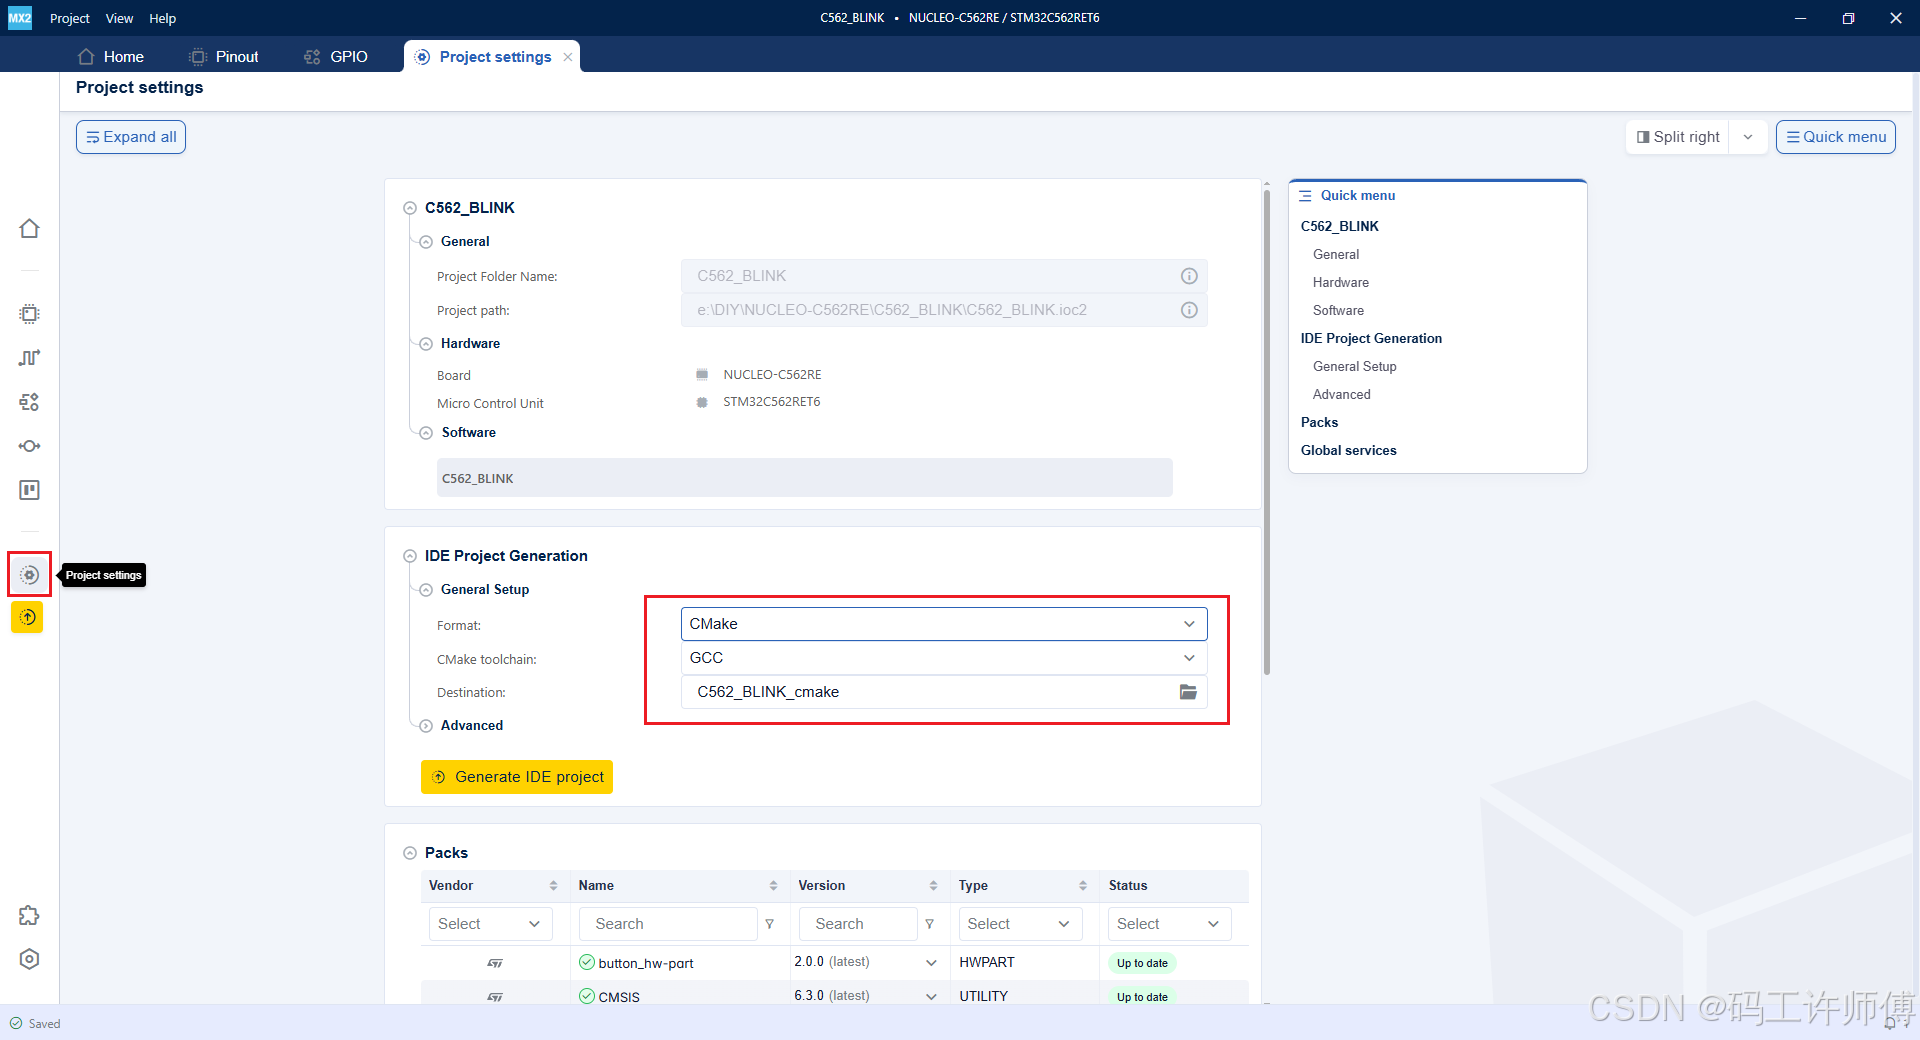Screen dimensions: 1920x1040
Task: Jump to General Setup in Quick menu
Action: [x=1354, y=366]
